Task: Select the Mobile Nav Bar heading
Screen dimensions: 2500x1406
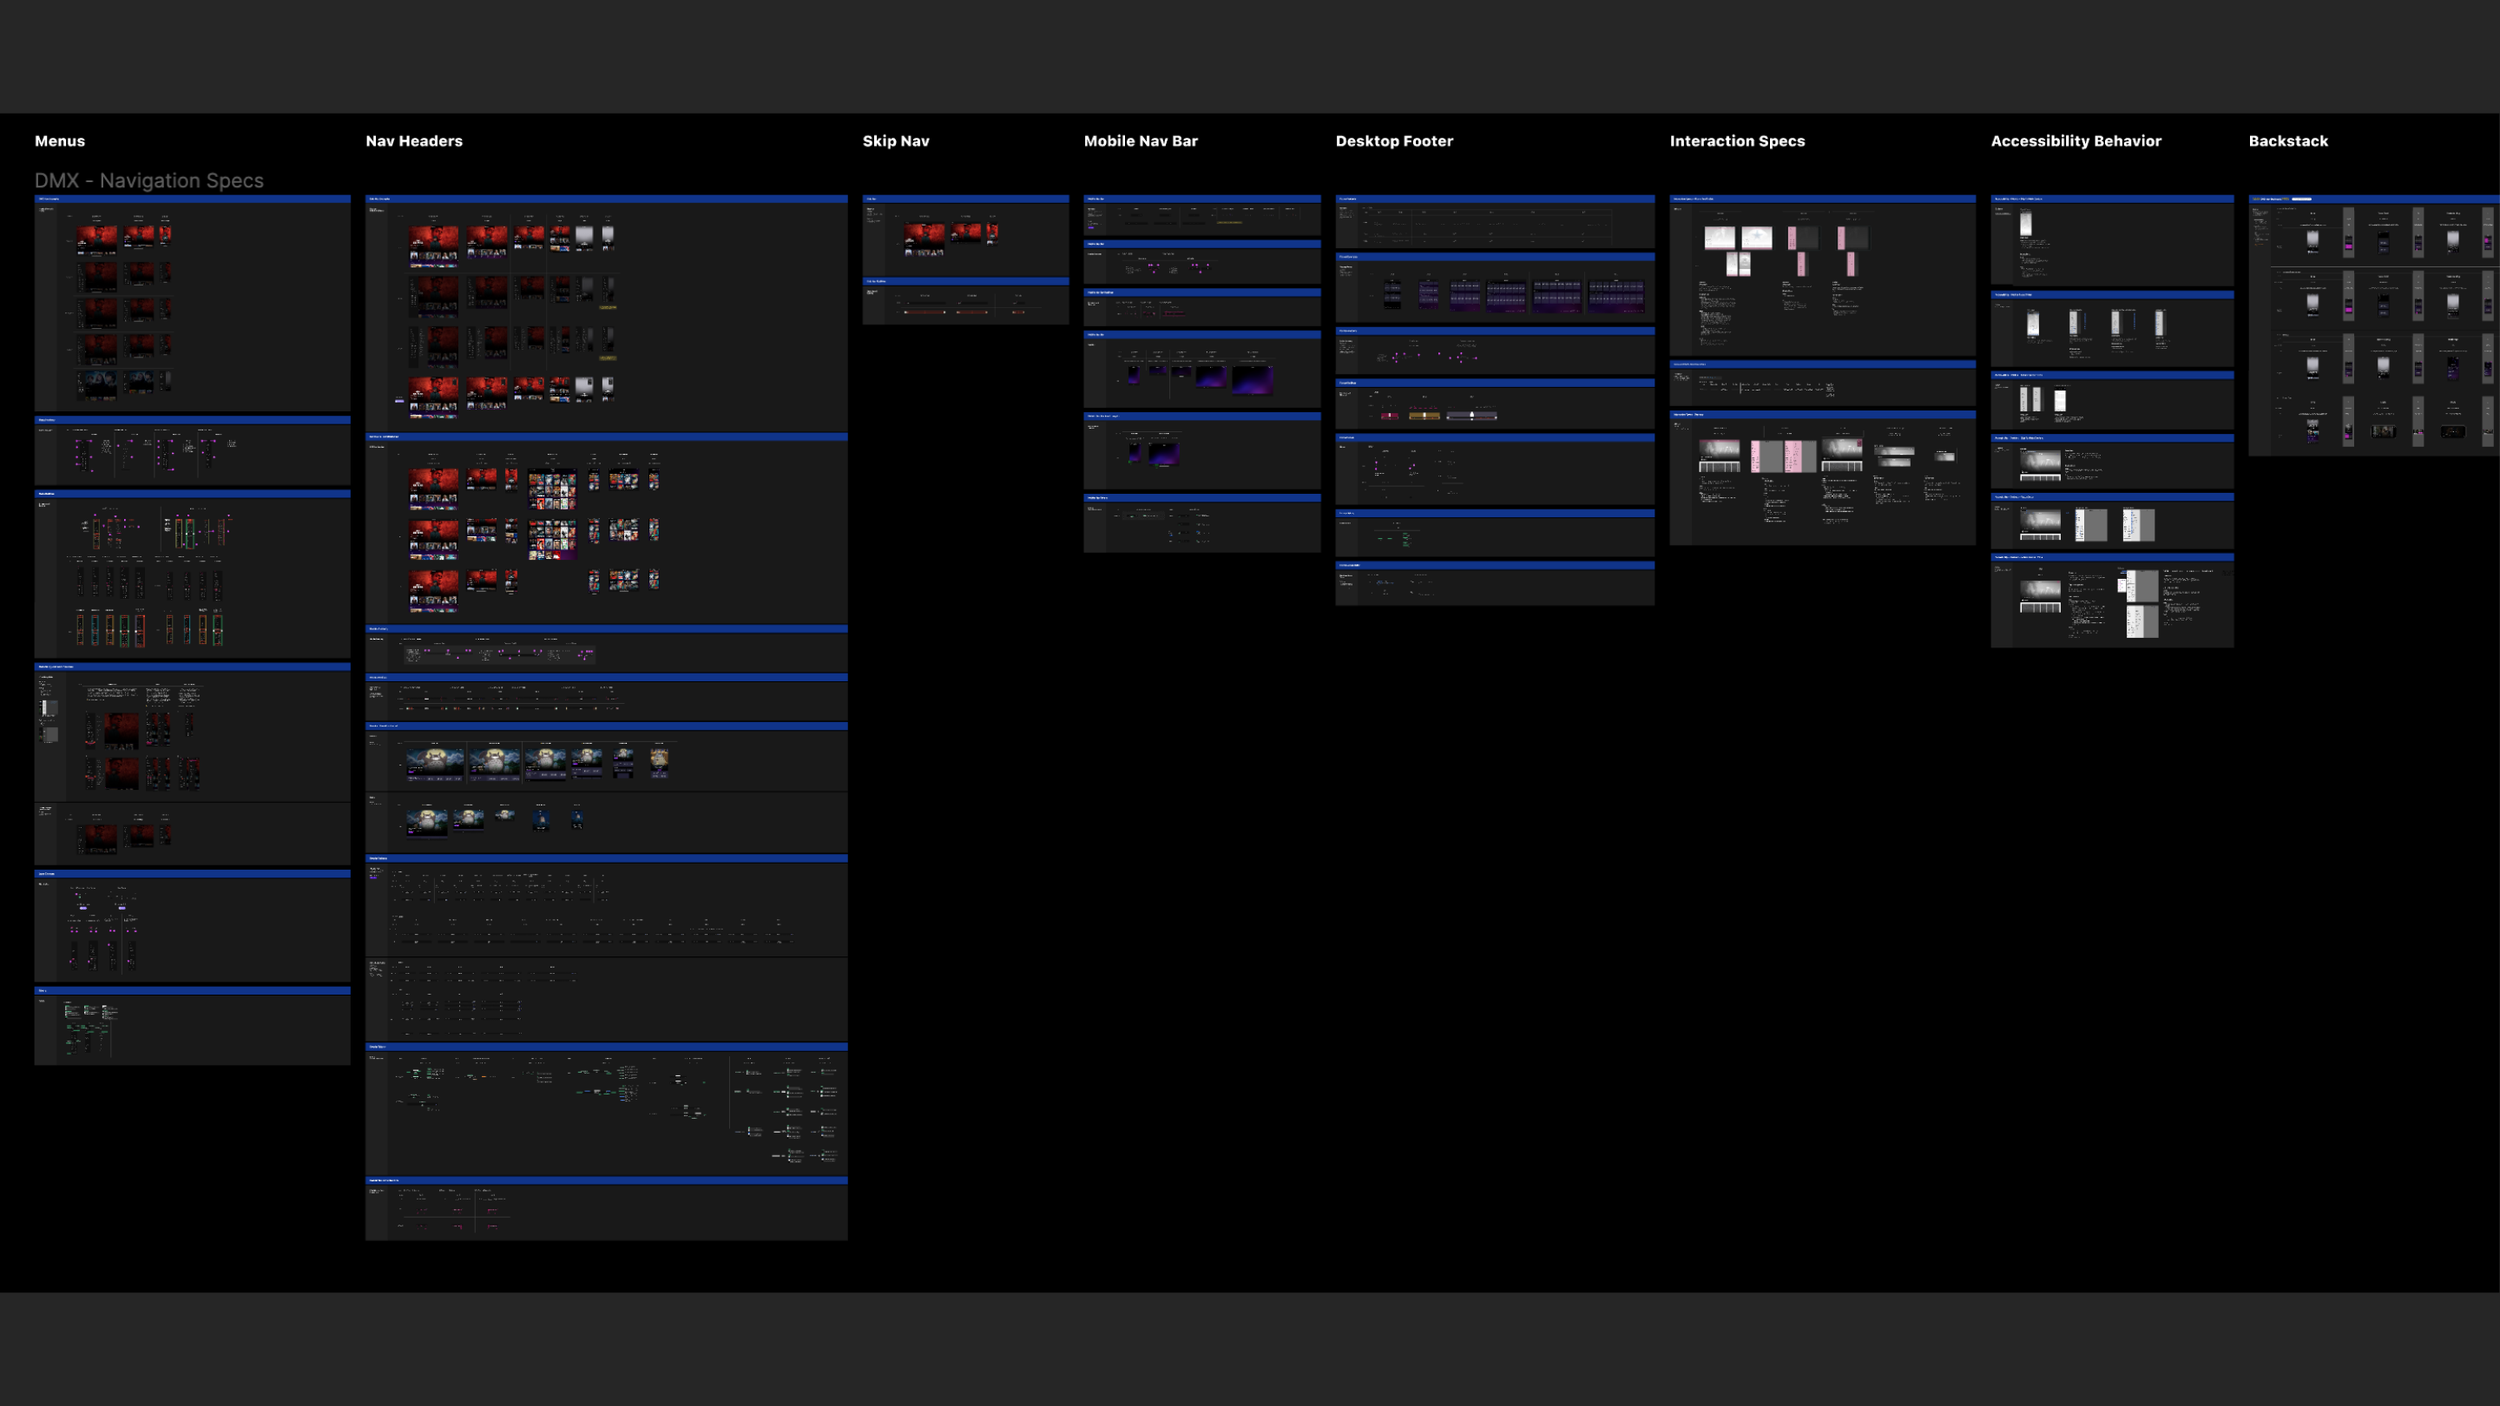Action: pyautogui.click(x=1140, y=141)
